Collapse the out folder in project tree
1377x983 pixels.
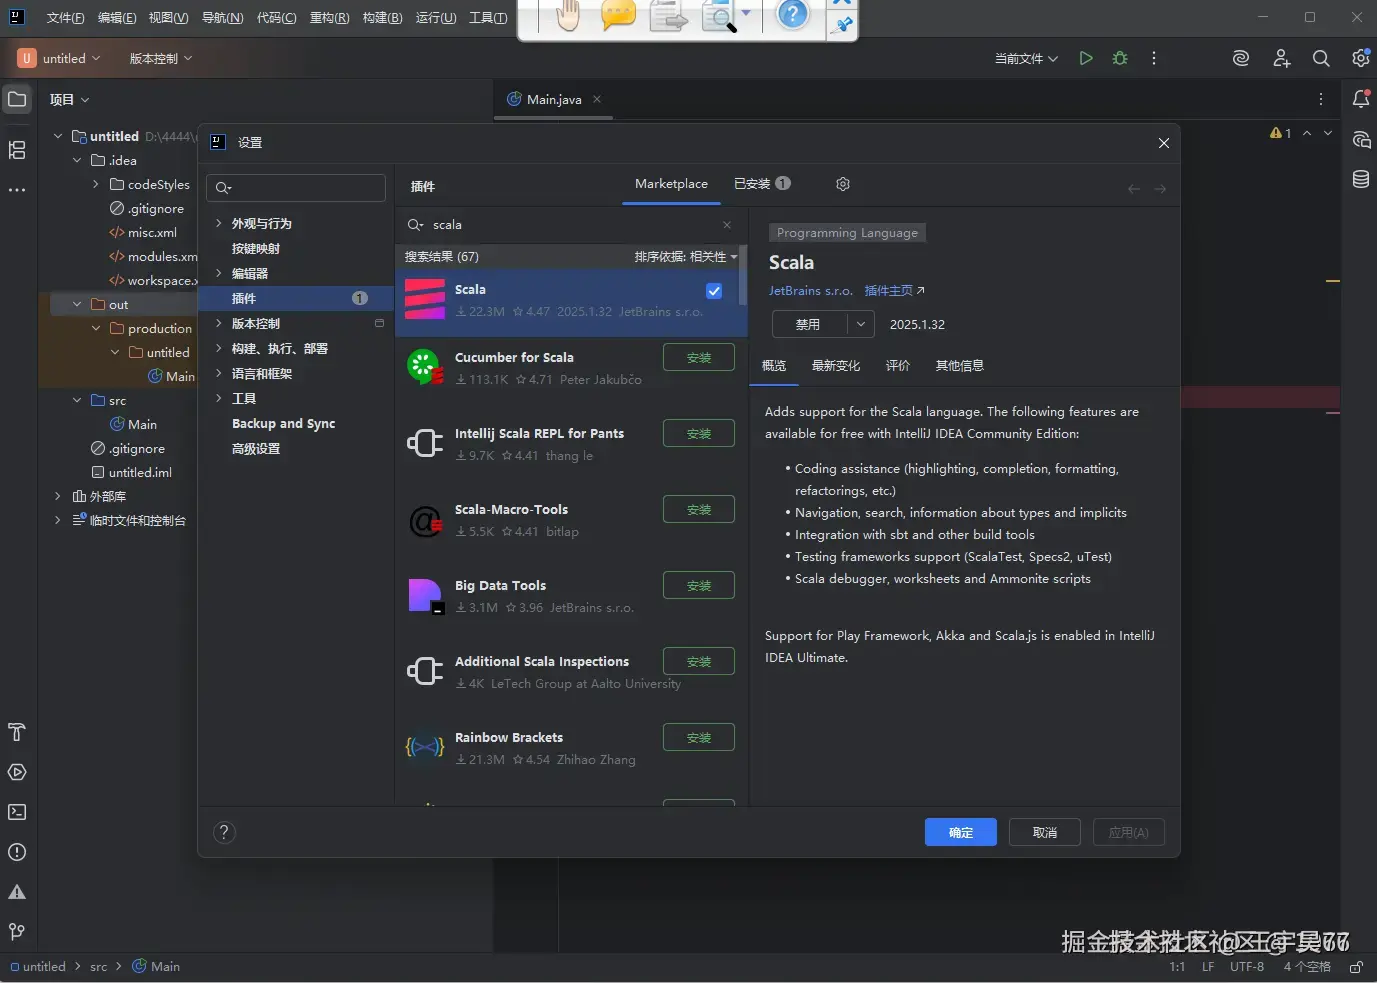pyautogui.click(x=77, y=304)
